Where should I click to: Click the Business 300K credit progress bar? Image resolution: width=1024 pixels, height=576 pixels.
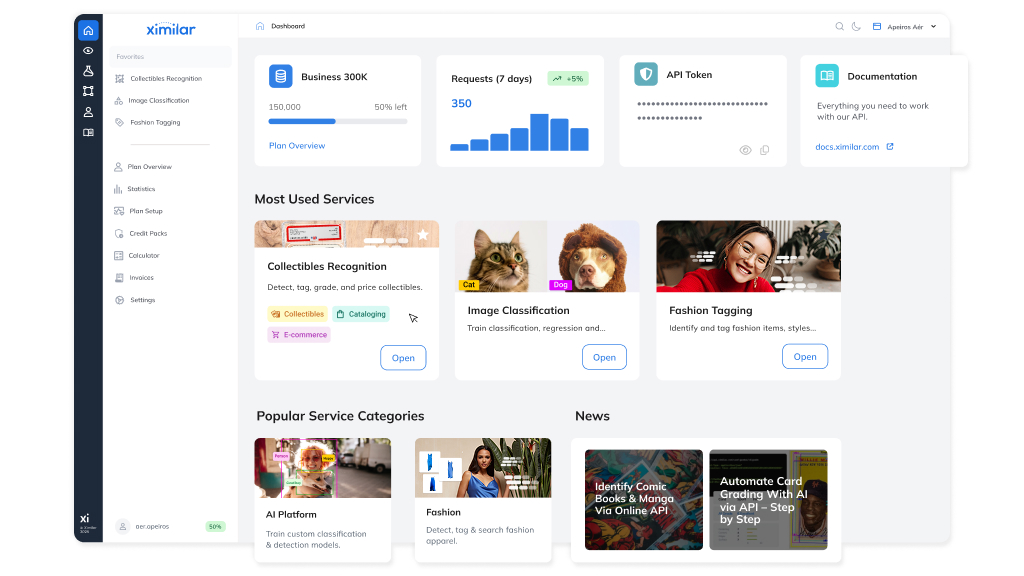(338, 121)
